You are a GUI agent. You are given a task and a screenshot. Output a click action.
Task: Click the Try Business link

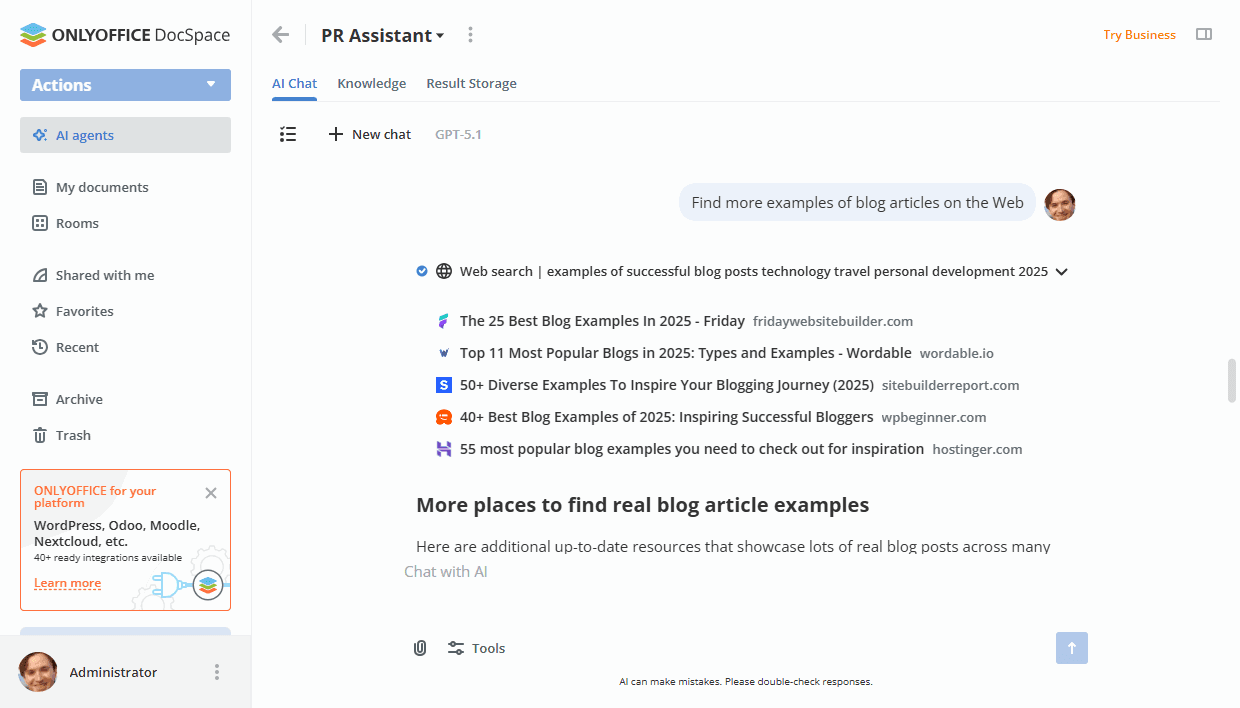coord(1139,34)
